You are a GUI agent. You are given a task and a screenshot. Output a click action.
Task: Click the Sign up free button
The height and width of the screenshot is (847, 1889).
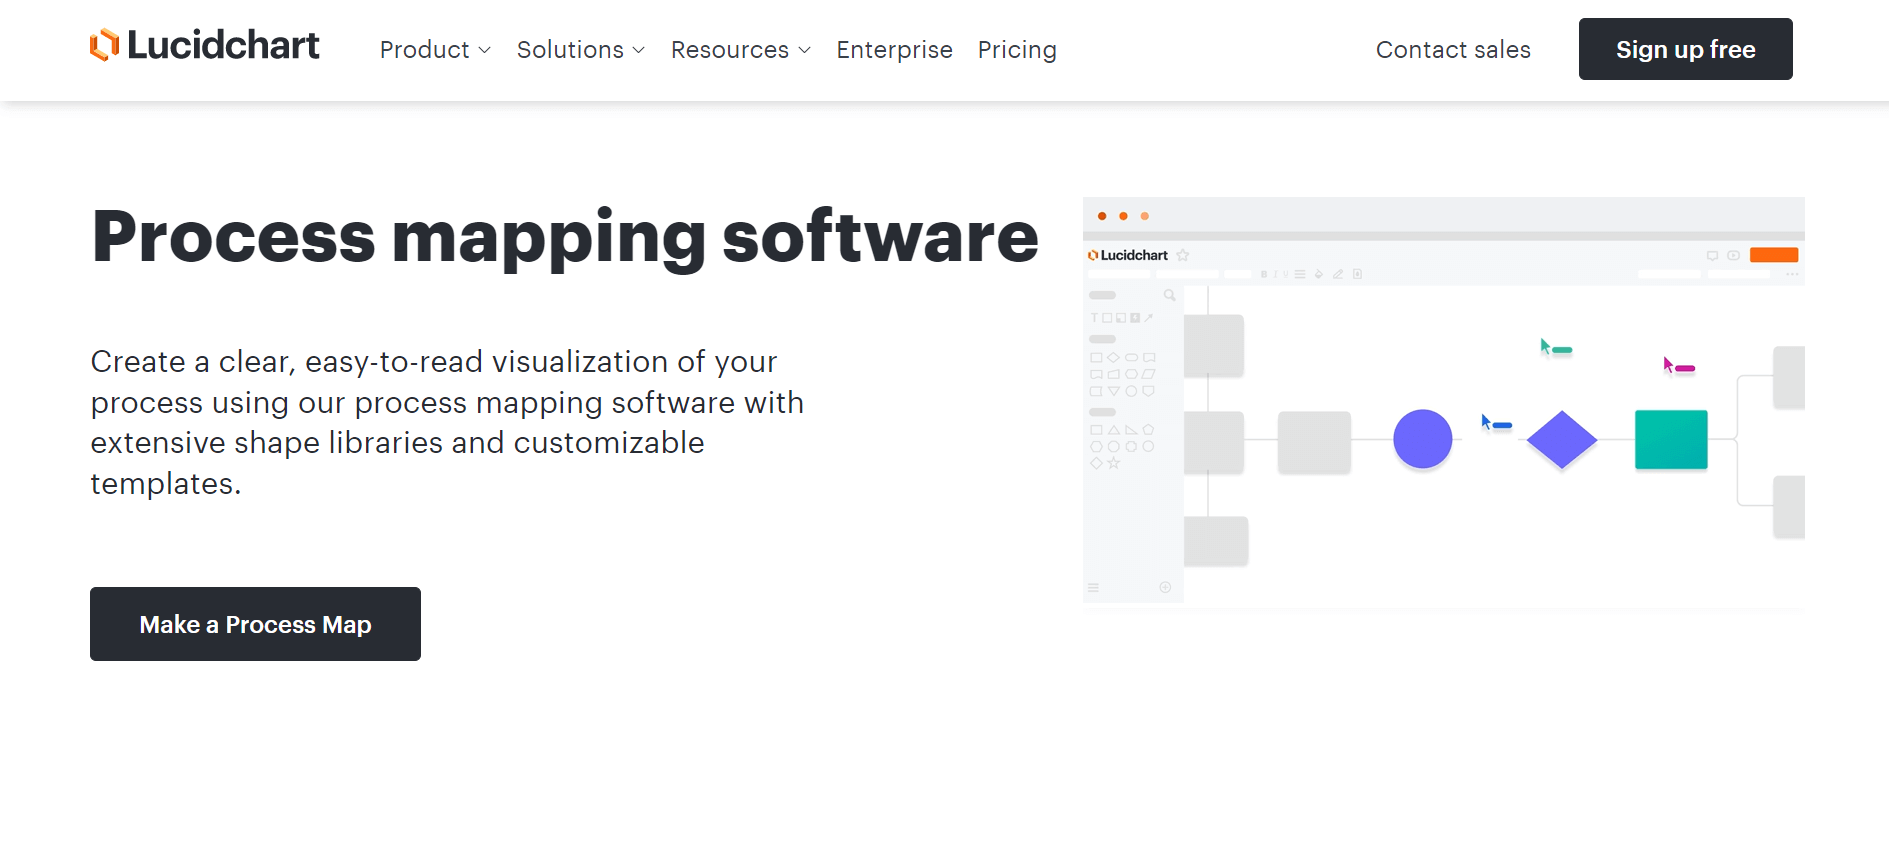(x=1686, y=49)
